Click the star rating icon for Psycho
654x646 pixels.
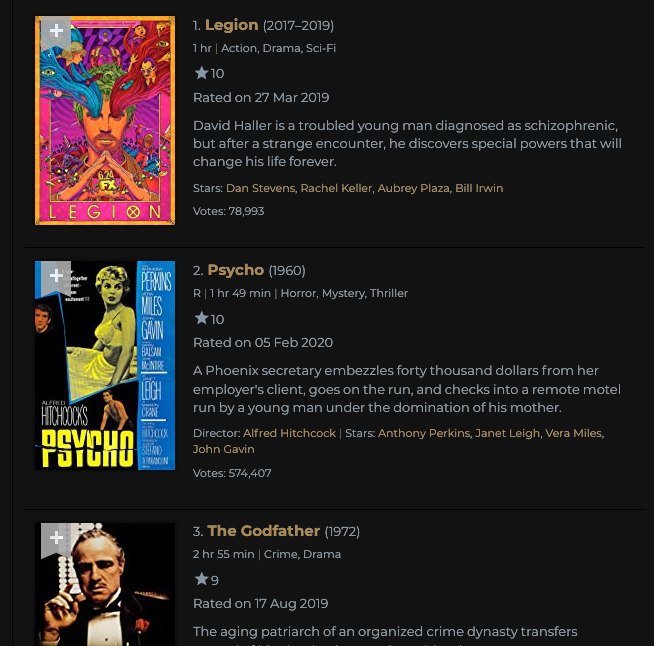pyautogui.click(x=201, y=318)
